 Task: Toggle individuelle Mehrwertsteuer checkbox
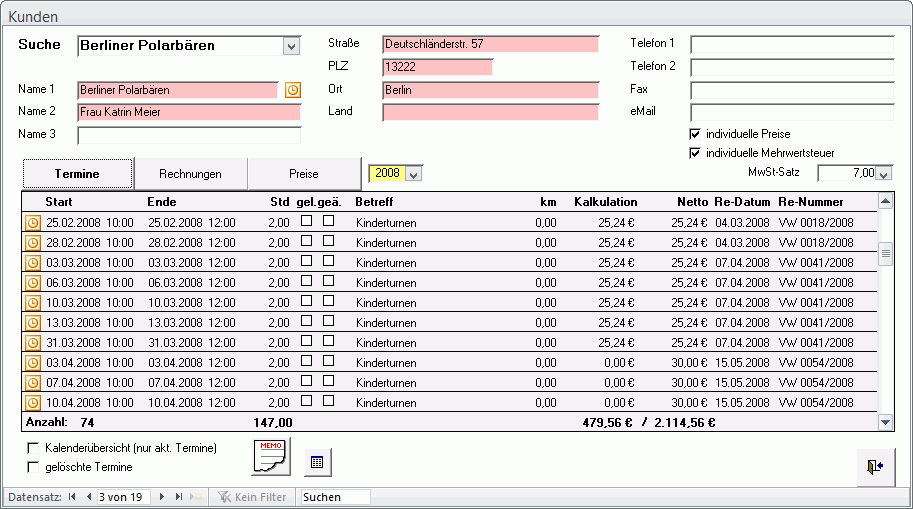click(x=695, y=153)
